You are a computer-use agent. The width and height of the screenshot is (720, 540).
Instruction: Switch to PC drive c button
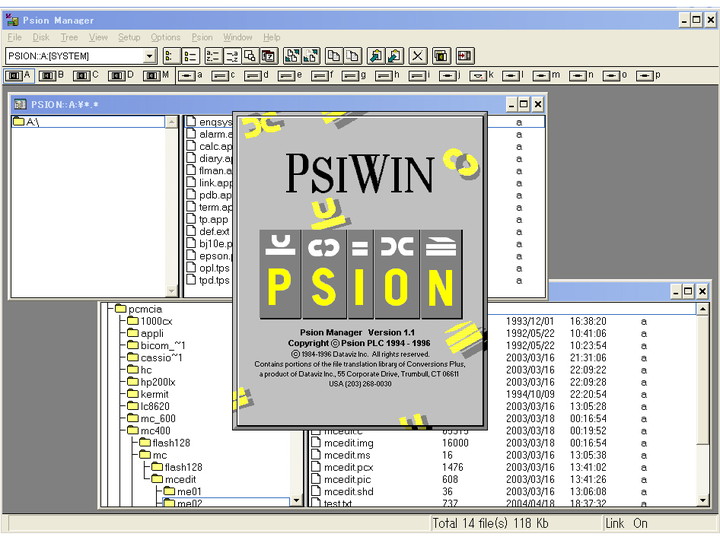(x=224, y=75)
